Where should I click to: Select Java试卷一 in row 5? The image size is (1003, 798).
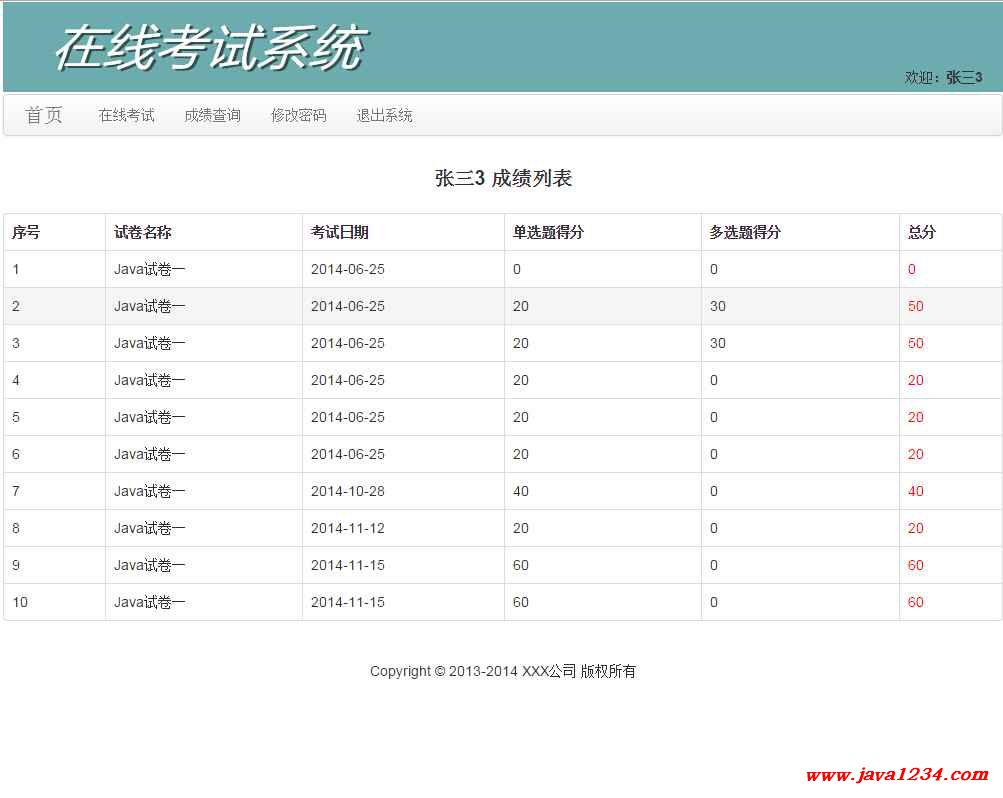pyautogui.click(x=150, y=417)
